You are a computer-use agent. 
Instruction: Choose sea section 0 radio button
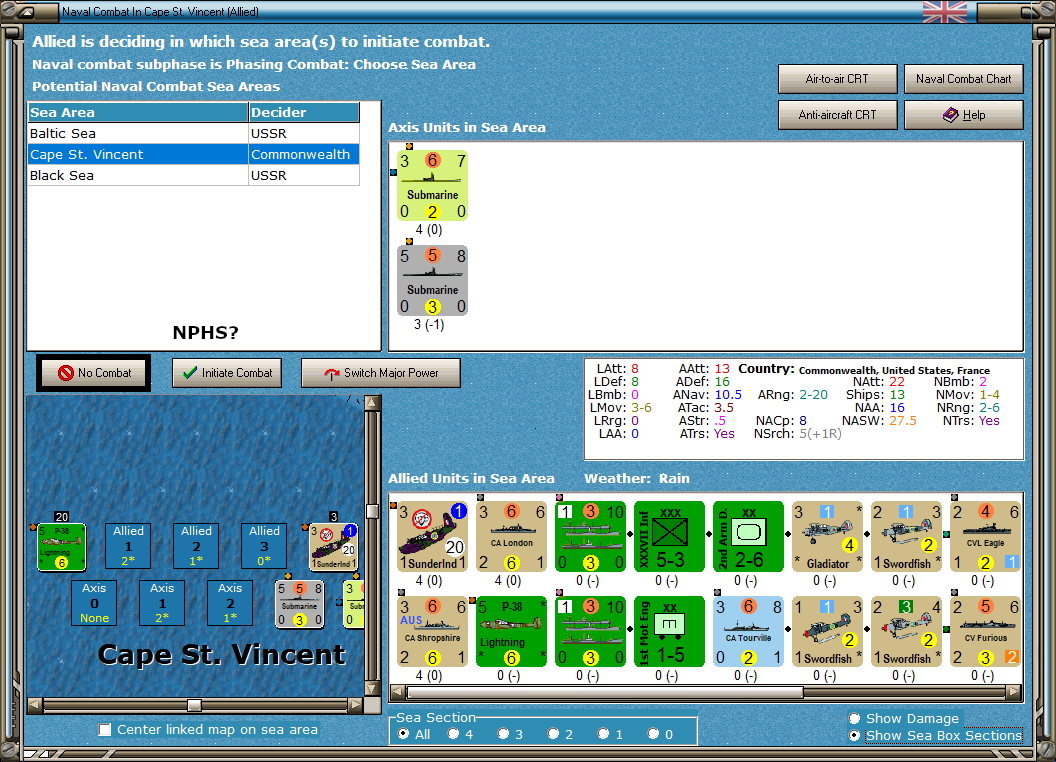click(x=653, y=734)
